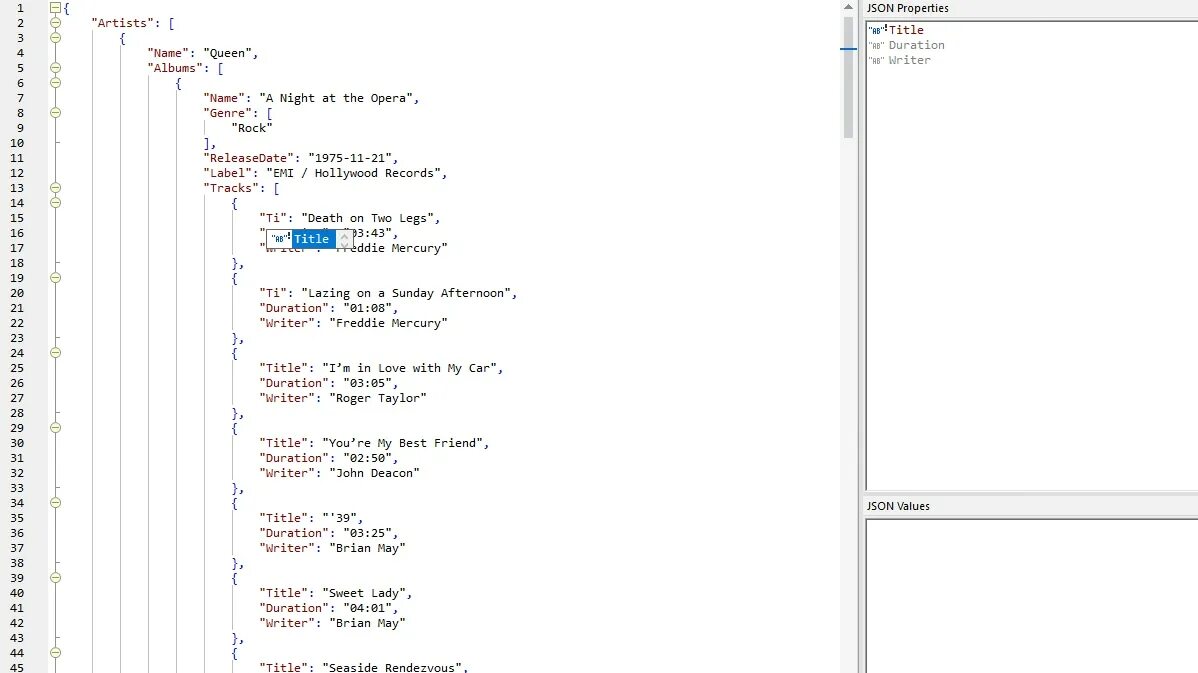This screenshot has height=673, width=1198.
Task: Select Title in JSON Properties panel
Action: pyautogui.click(x=906, y=30)
